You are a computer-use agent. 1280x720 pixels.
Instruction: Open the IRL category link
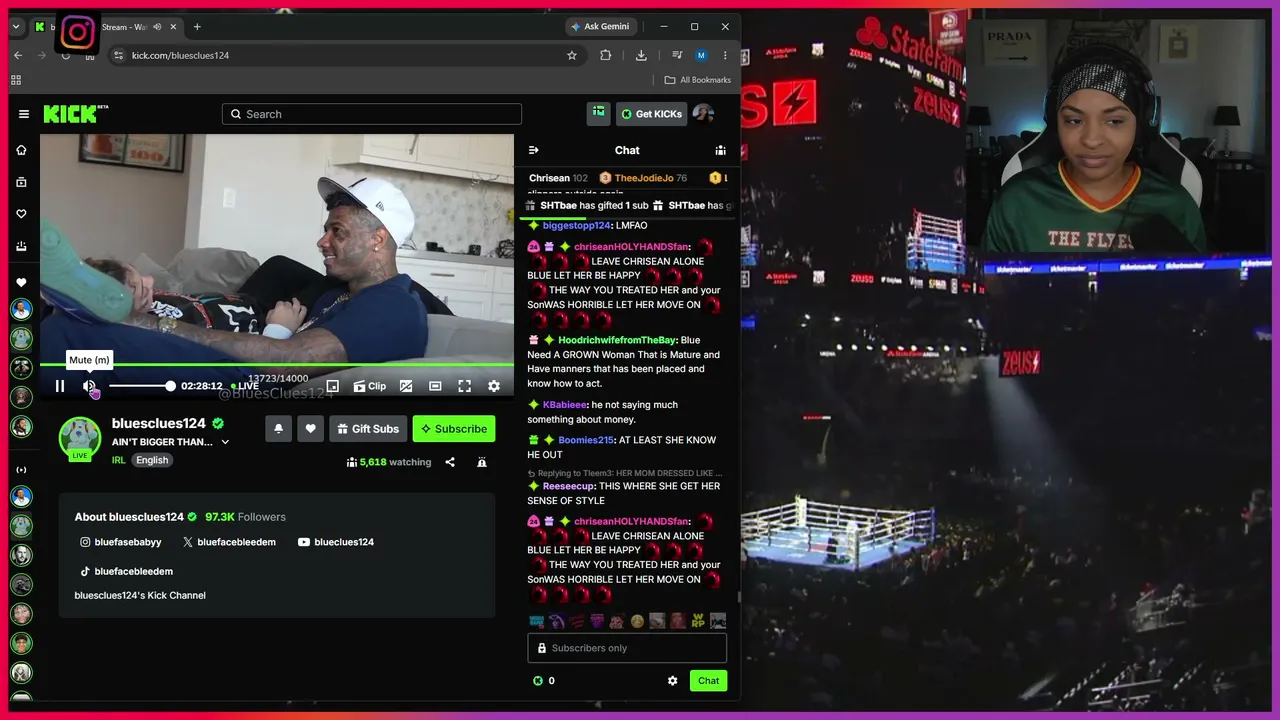click(119, 460)
